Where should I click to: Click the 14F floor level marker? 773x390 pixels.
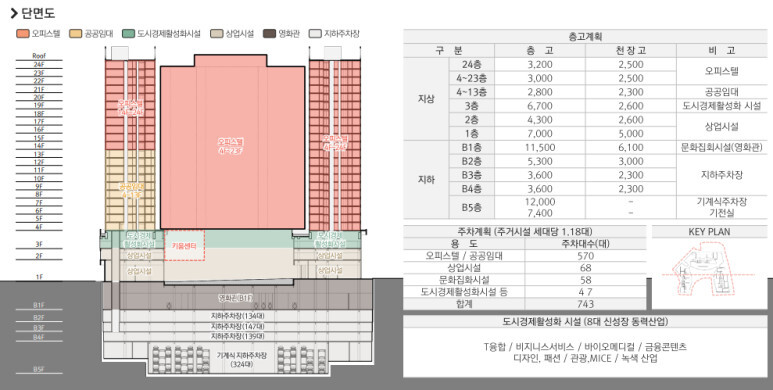[39, 145]
